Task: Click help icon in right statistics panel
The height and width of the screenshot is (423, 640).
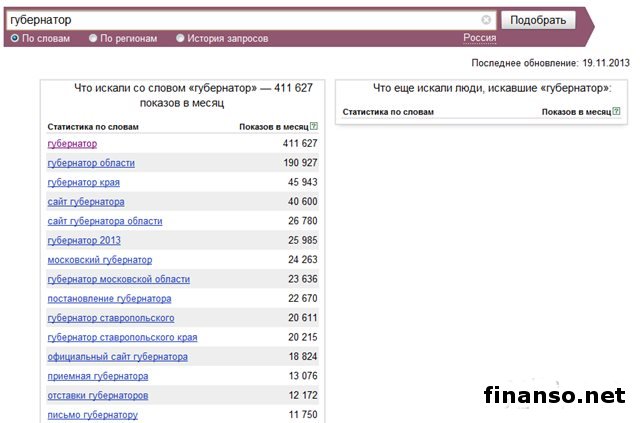Action: click(616, 112)
